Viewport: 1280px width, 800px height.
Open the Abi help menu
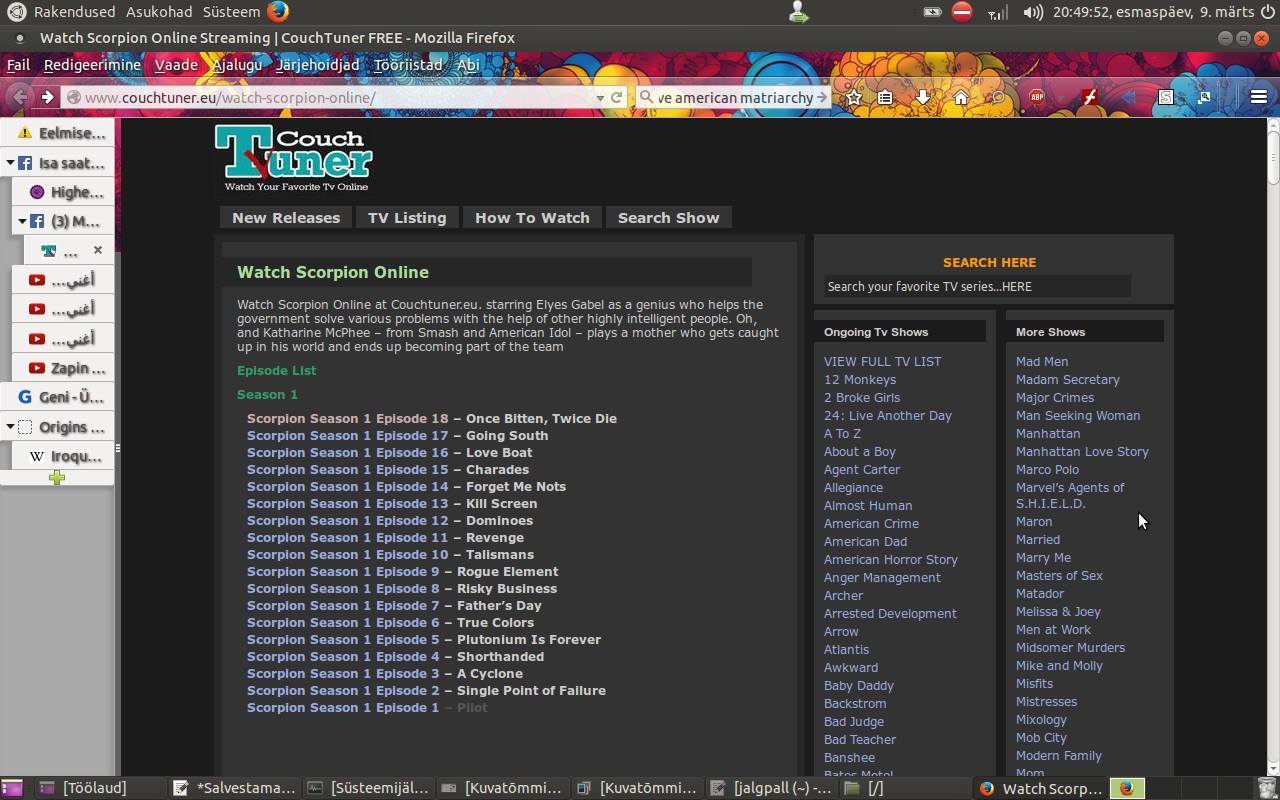(468, 65)
